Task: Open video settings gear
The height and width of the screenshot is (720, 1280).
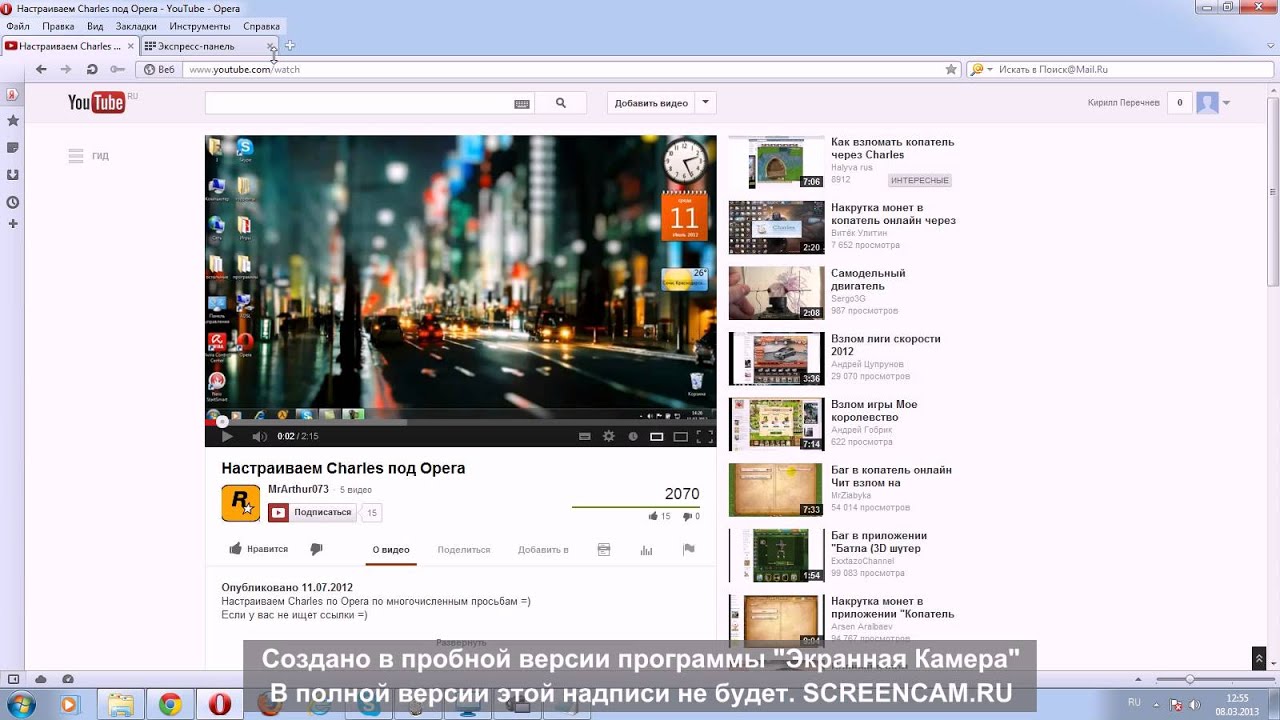Action: click(608, 436)
